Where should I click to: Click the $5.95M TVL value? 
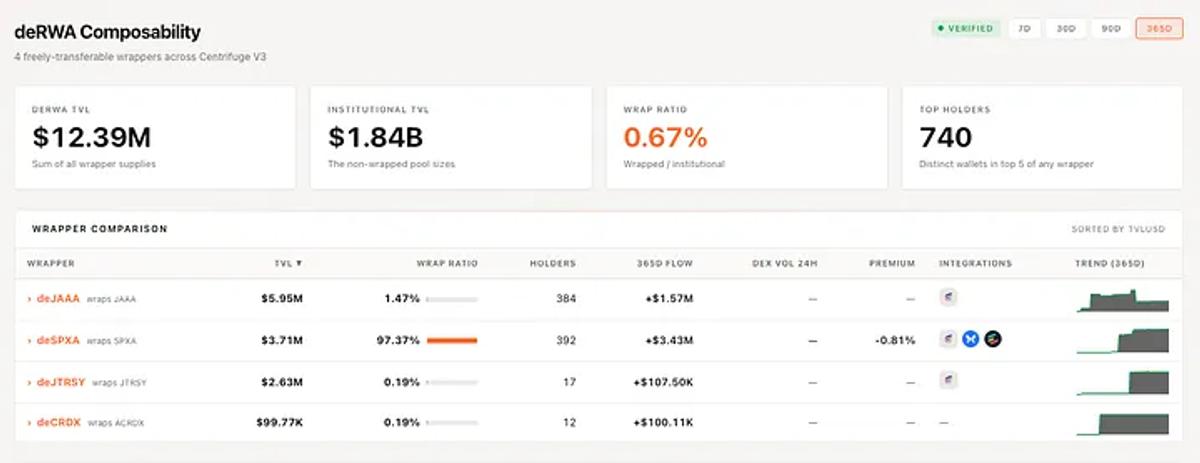[282, 299]
